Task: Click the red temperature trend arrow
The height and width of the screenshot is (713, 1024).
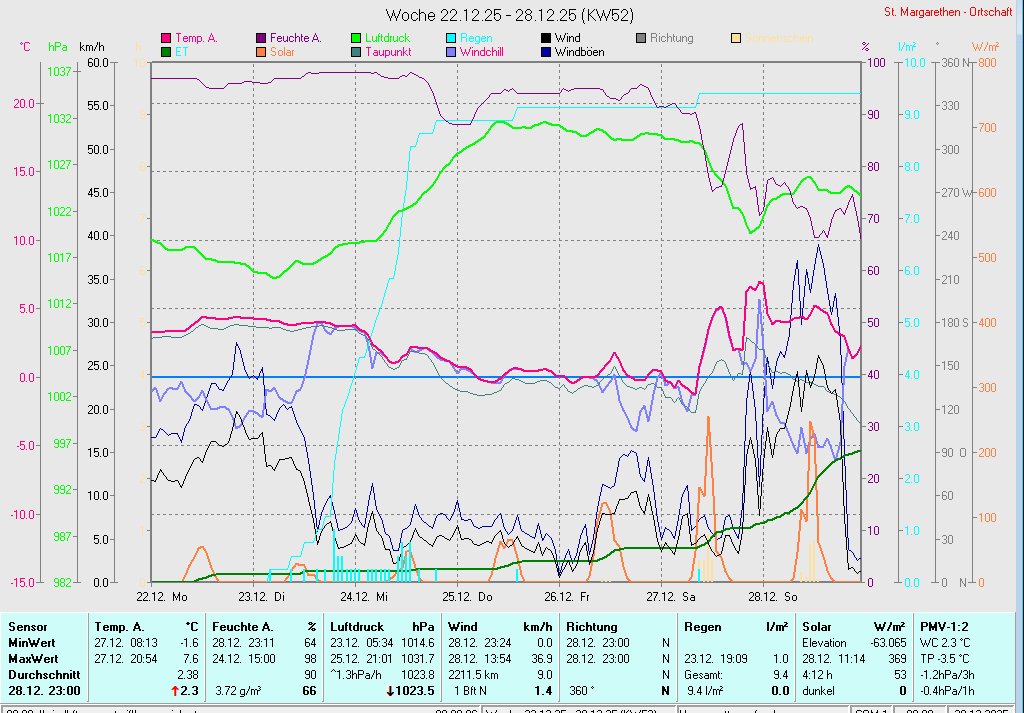Action: (175, 691)
